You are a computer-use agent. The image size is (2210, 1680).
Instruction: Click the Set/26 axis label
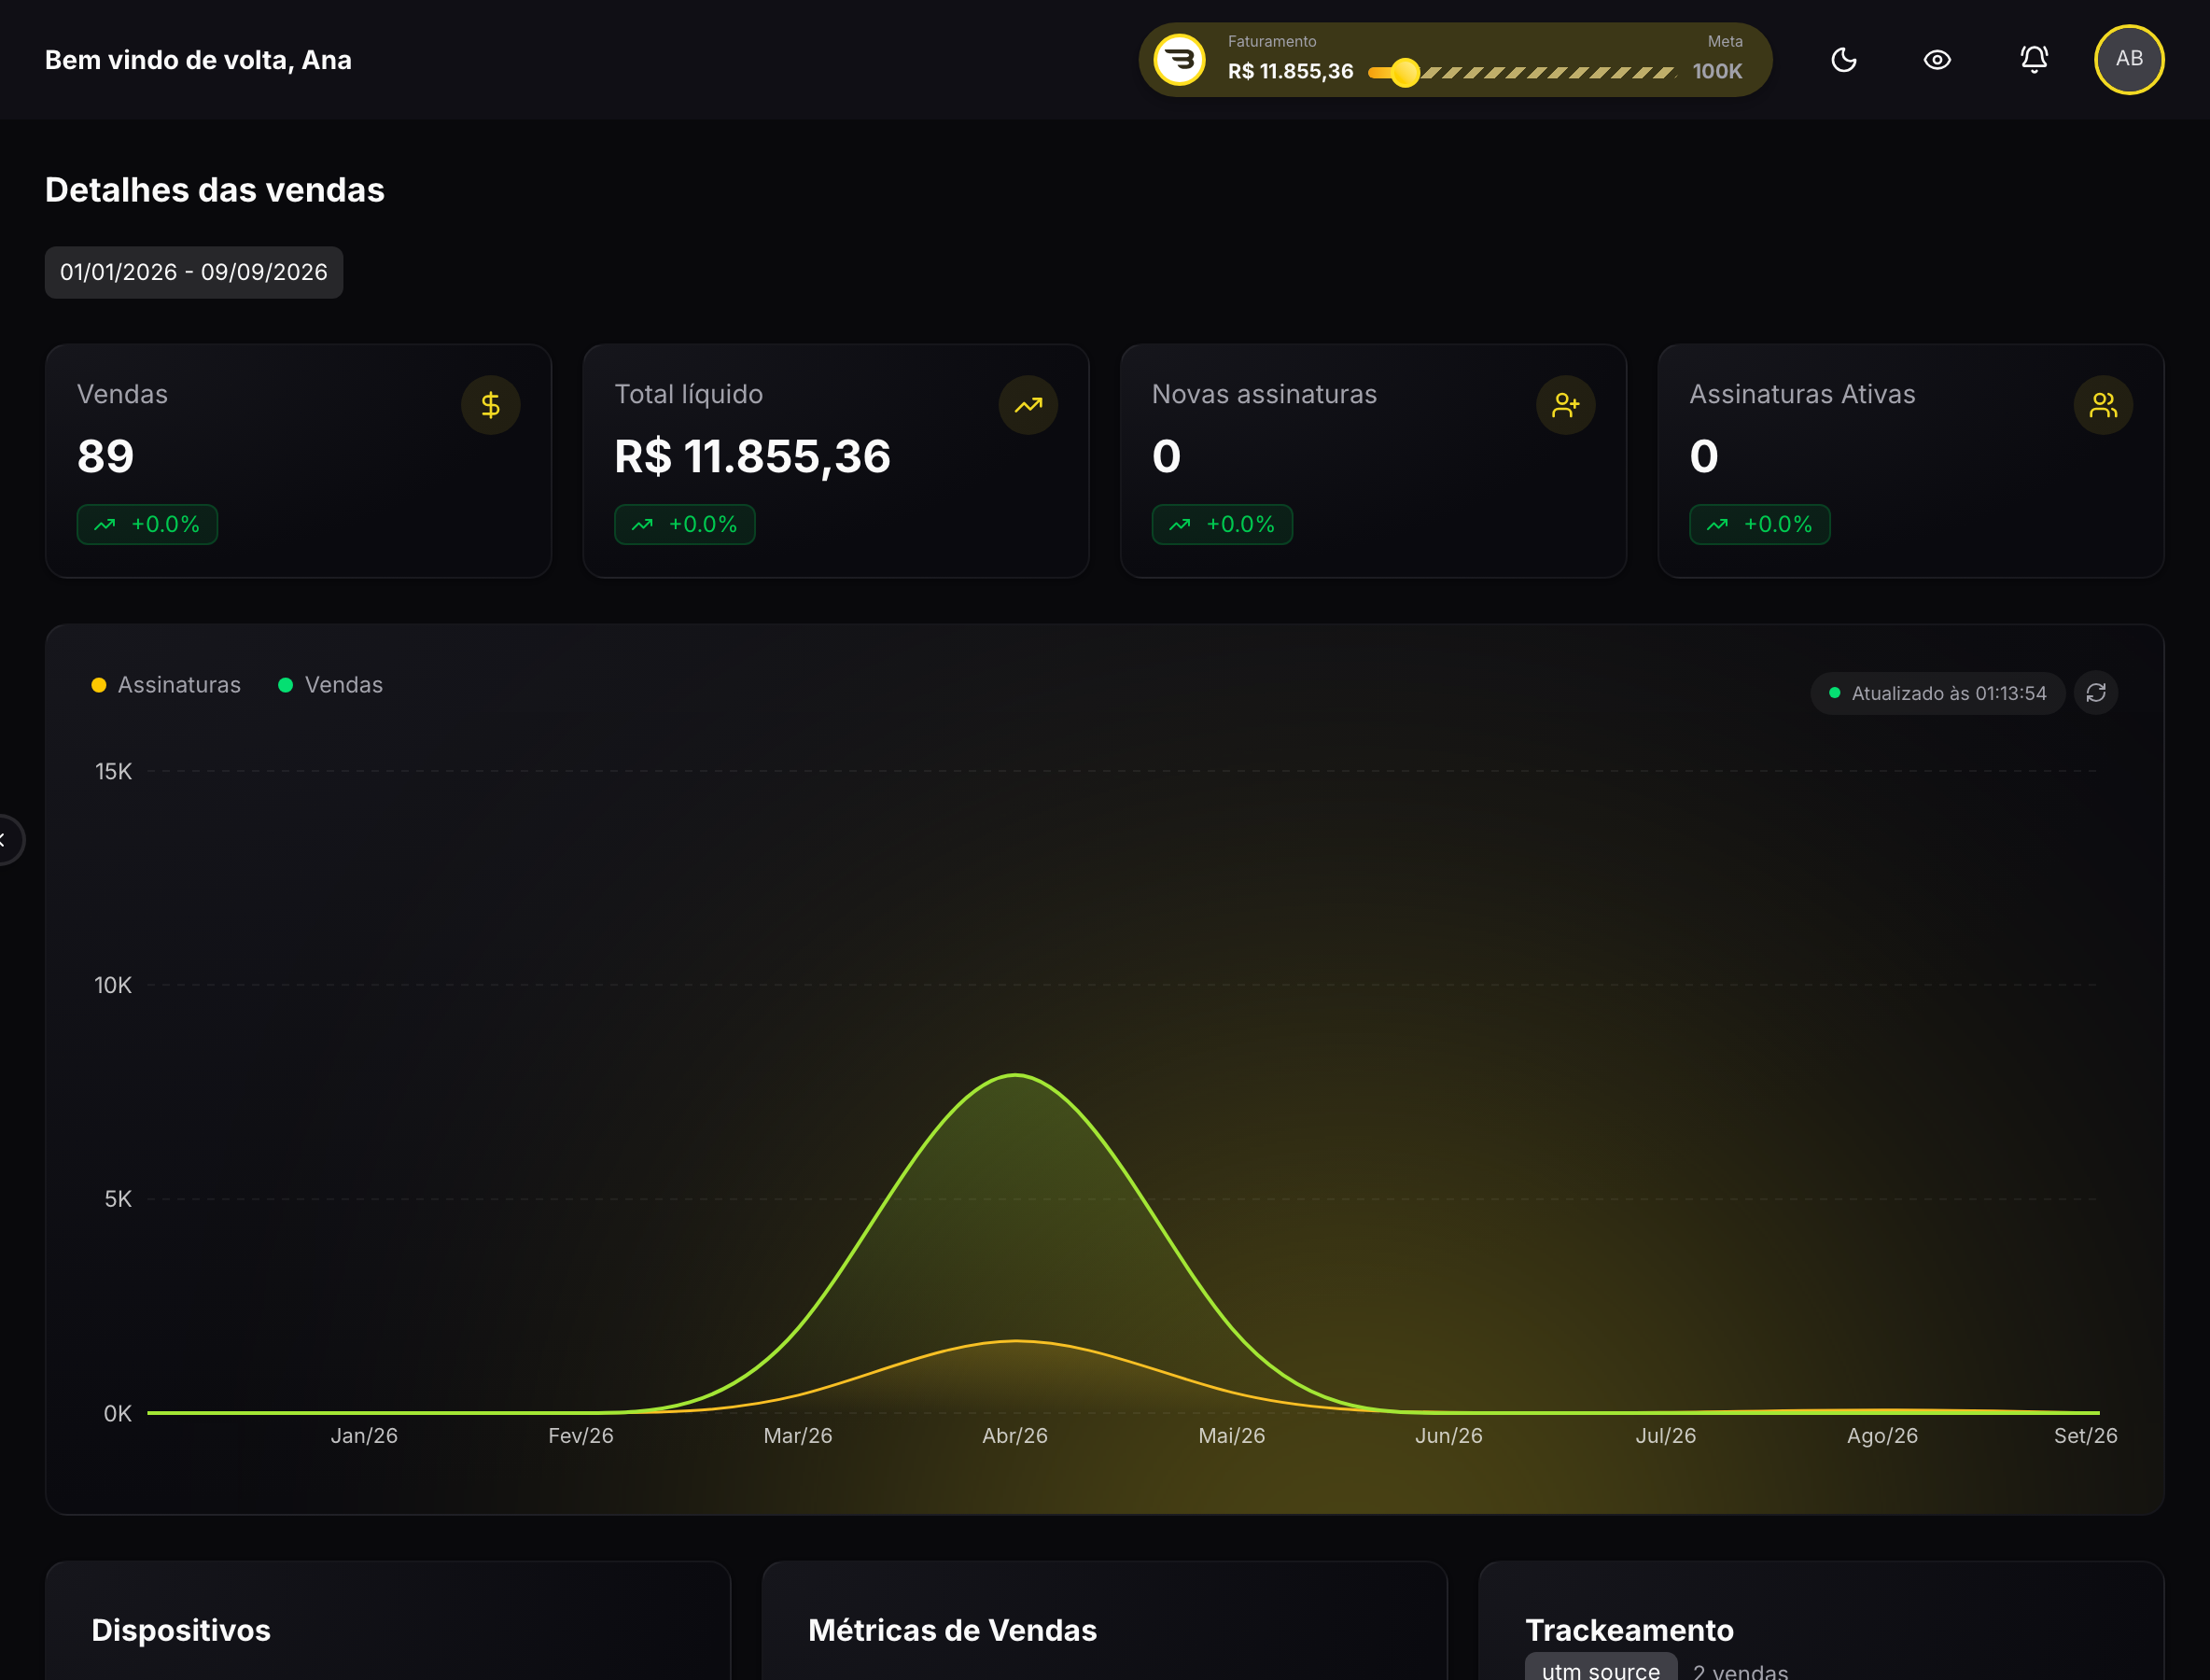pyautogui.click(x=2085, y=1436)
